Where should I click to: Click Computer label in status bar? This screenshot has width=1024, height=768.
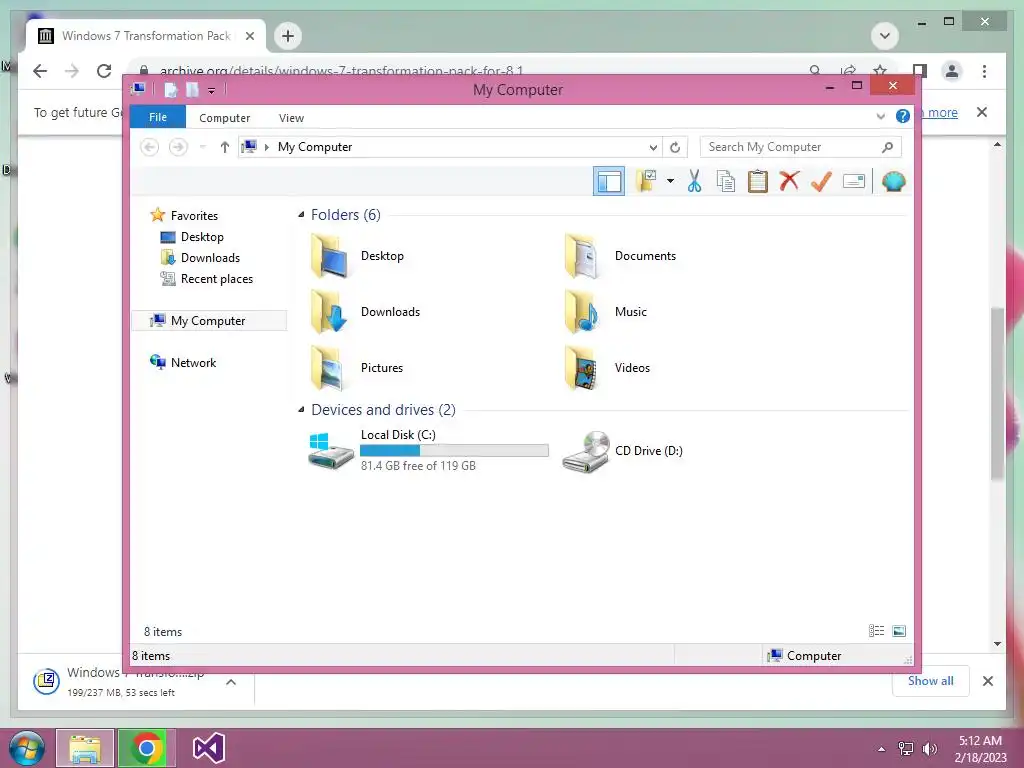pyautogui.click(x=814, y=656)
